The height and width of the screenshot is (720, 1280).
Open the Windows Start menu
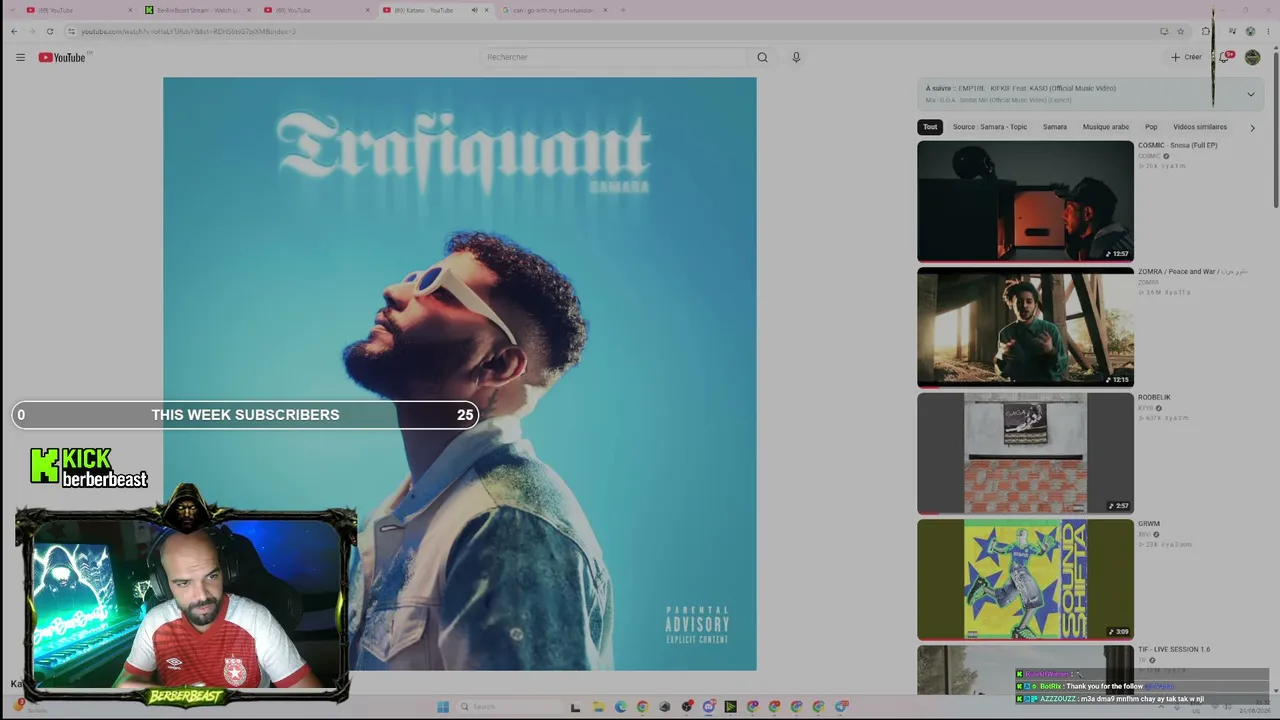tap(443, 707)
